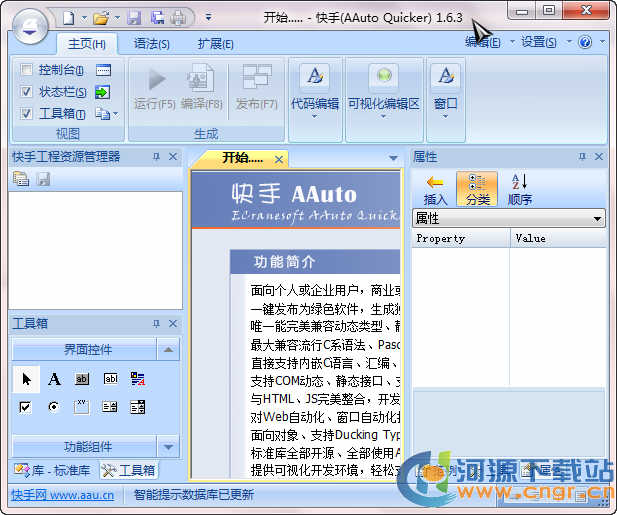Select the pointer tool in 工具箱
Viewport: 617px width, 515px height.
coord(27,379)
